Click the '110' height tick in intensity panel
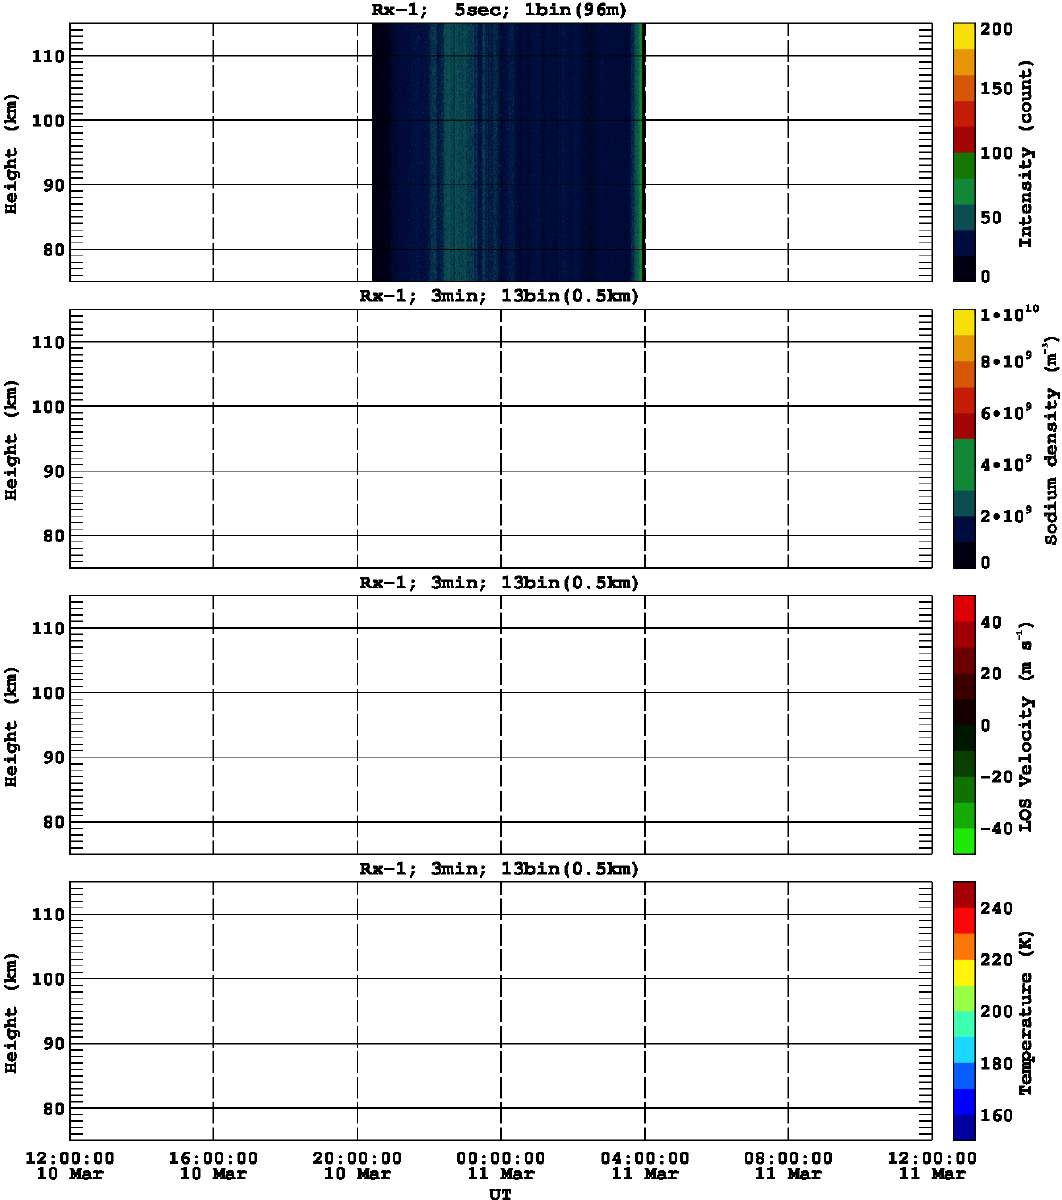The height and width of the screenshot is (1200, 1062). click(x=48, y=56)
